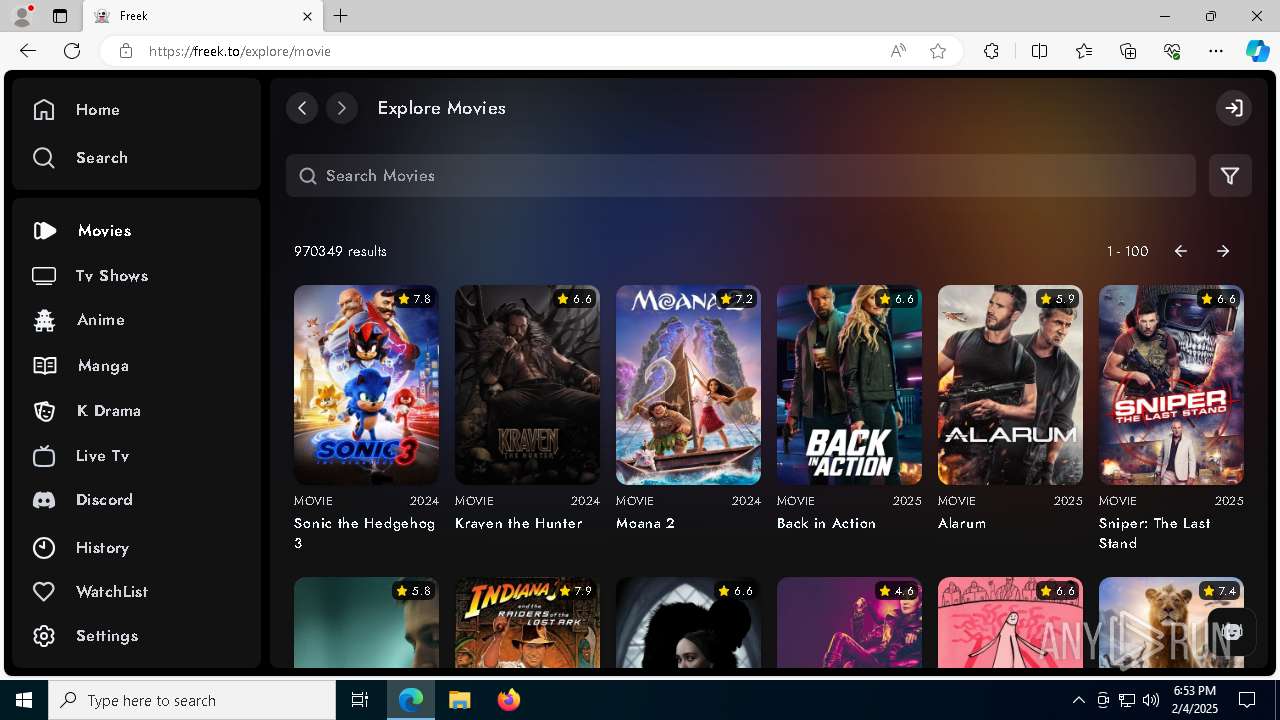Refresh the freek.to page
1280x720 pixels.
click(x=72, y=51)
